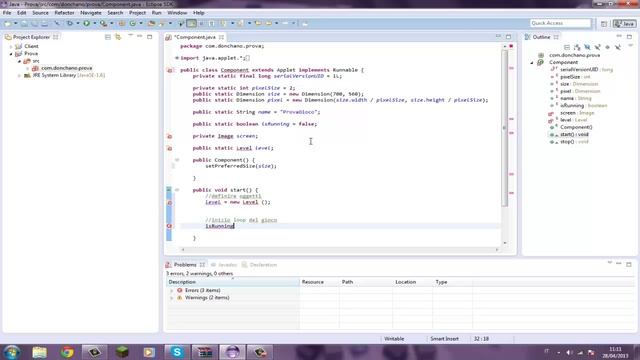The height and width of the screenshot is (360, 640).
Task: Click the New Java Class icon
Action: 133,24
